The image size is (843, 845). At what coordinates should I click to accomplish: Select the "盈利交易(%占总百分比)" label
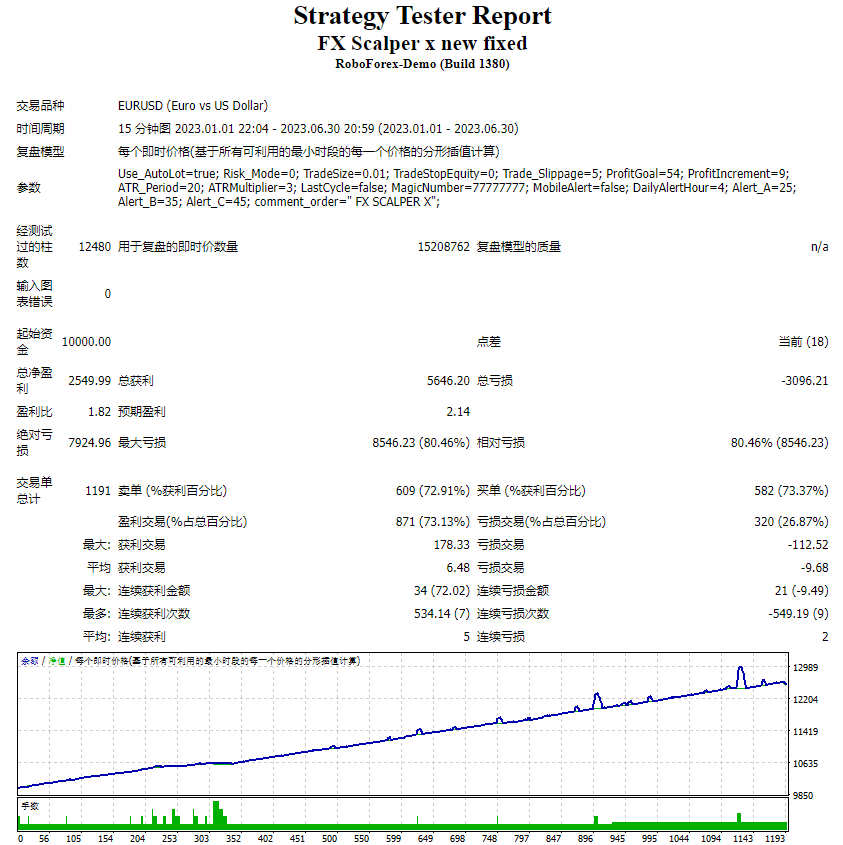pyautogui.click(x=183, y=522)
